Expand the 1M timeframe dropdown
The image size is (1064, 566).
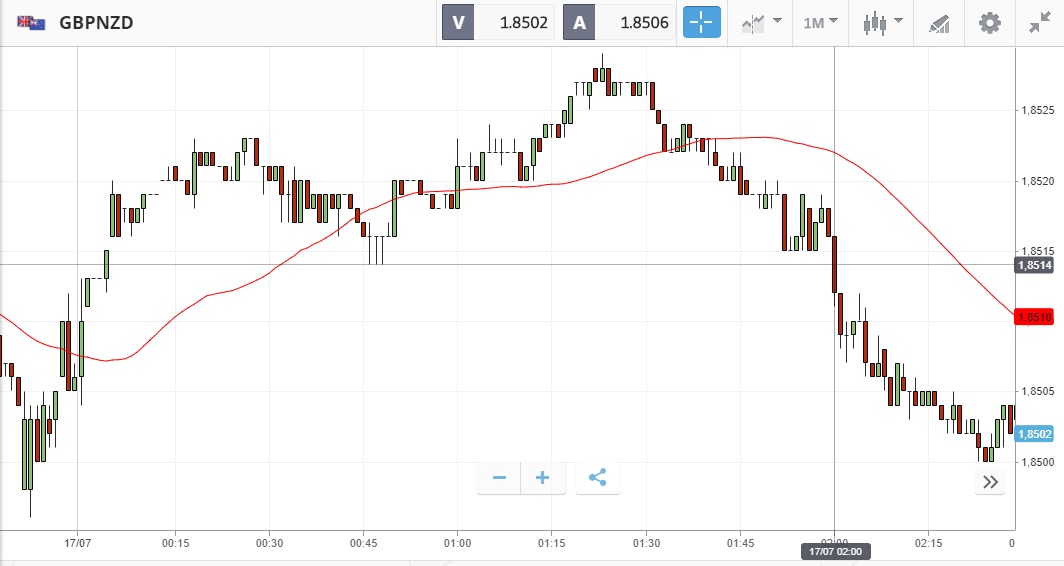pyautogui.click(x=820, y=22)
